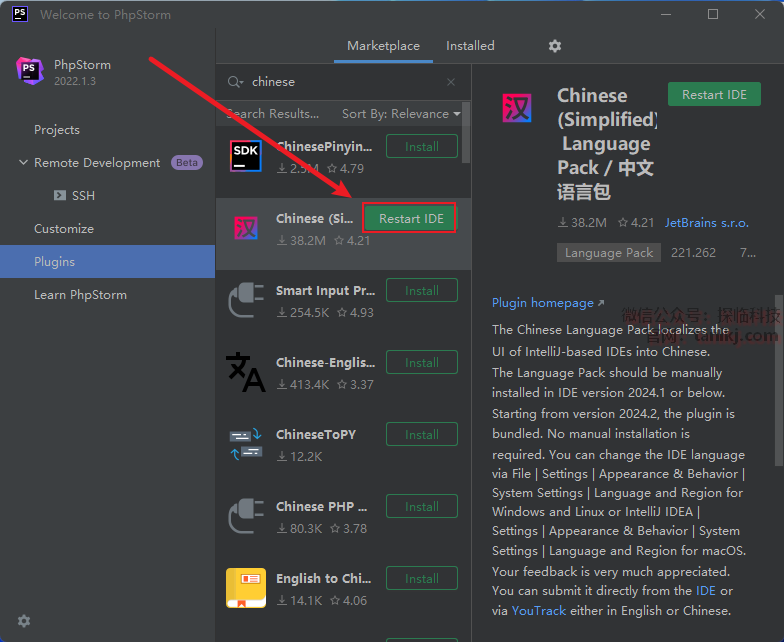Viewport: 784px width, 642px height.
Task: Install the Chinese-English plugin
Action: pyautogui.click(x=422, y=362)
